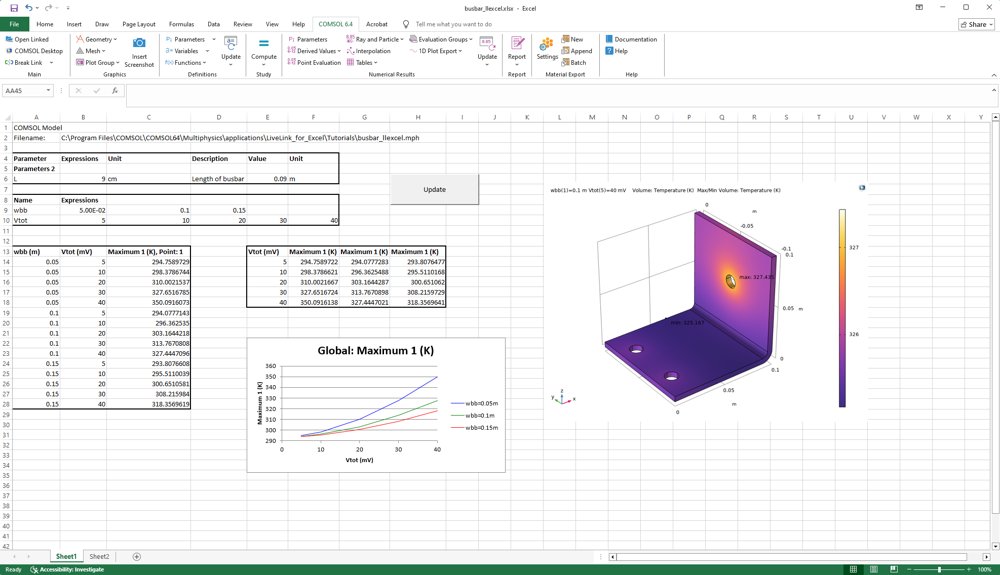Click the Tell me what you want to do field
1000x575 pixels.
(453, 24)
